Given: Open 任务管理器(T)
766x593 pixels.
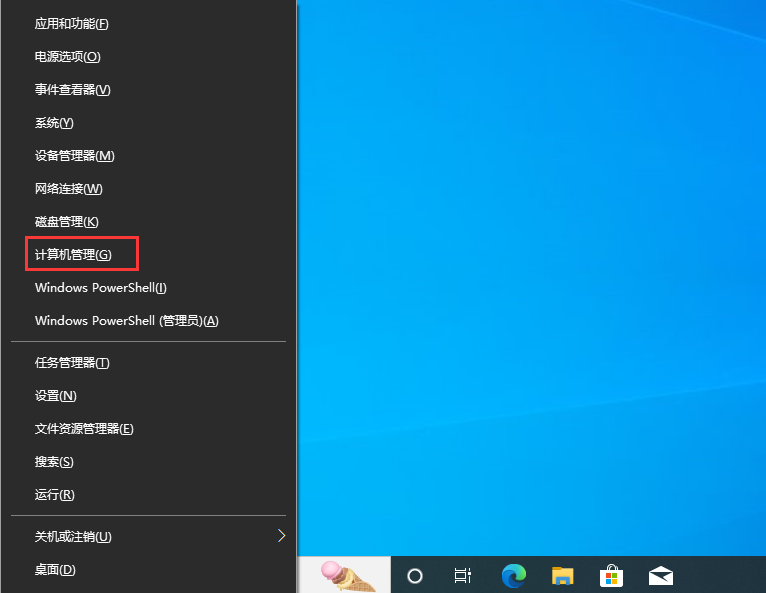Looking at the screenshot, I should (148, 363).
